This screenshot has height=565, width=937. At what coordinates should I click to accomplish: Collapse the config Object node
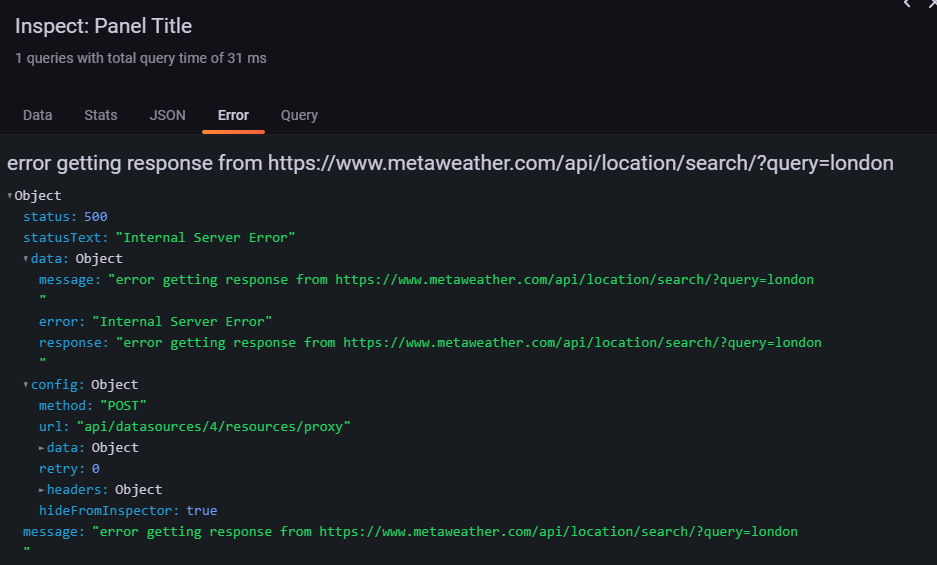coord(26,384)
